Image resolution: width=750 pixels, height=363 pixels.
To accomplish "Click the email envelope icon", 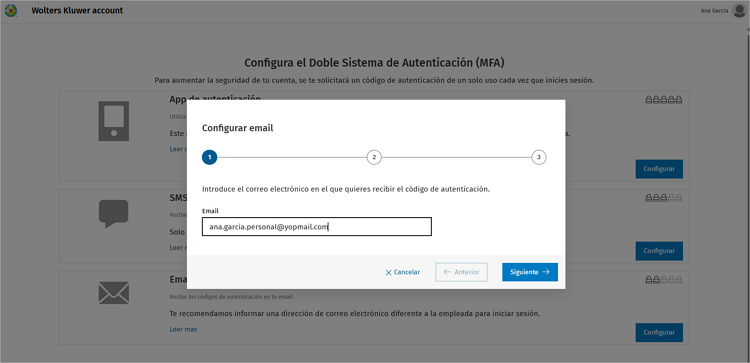I will coord(114,293).
